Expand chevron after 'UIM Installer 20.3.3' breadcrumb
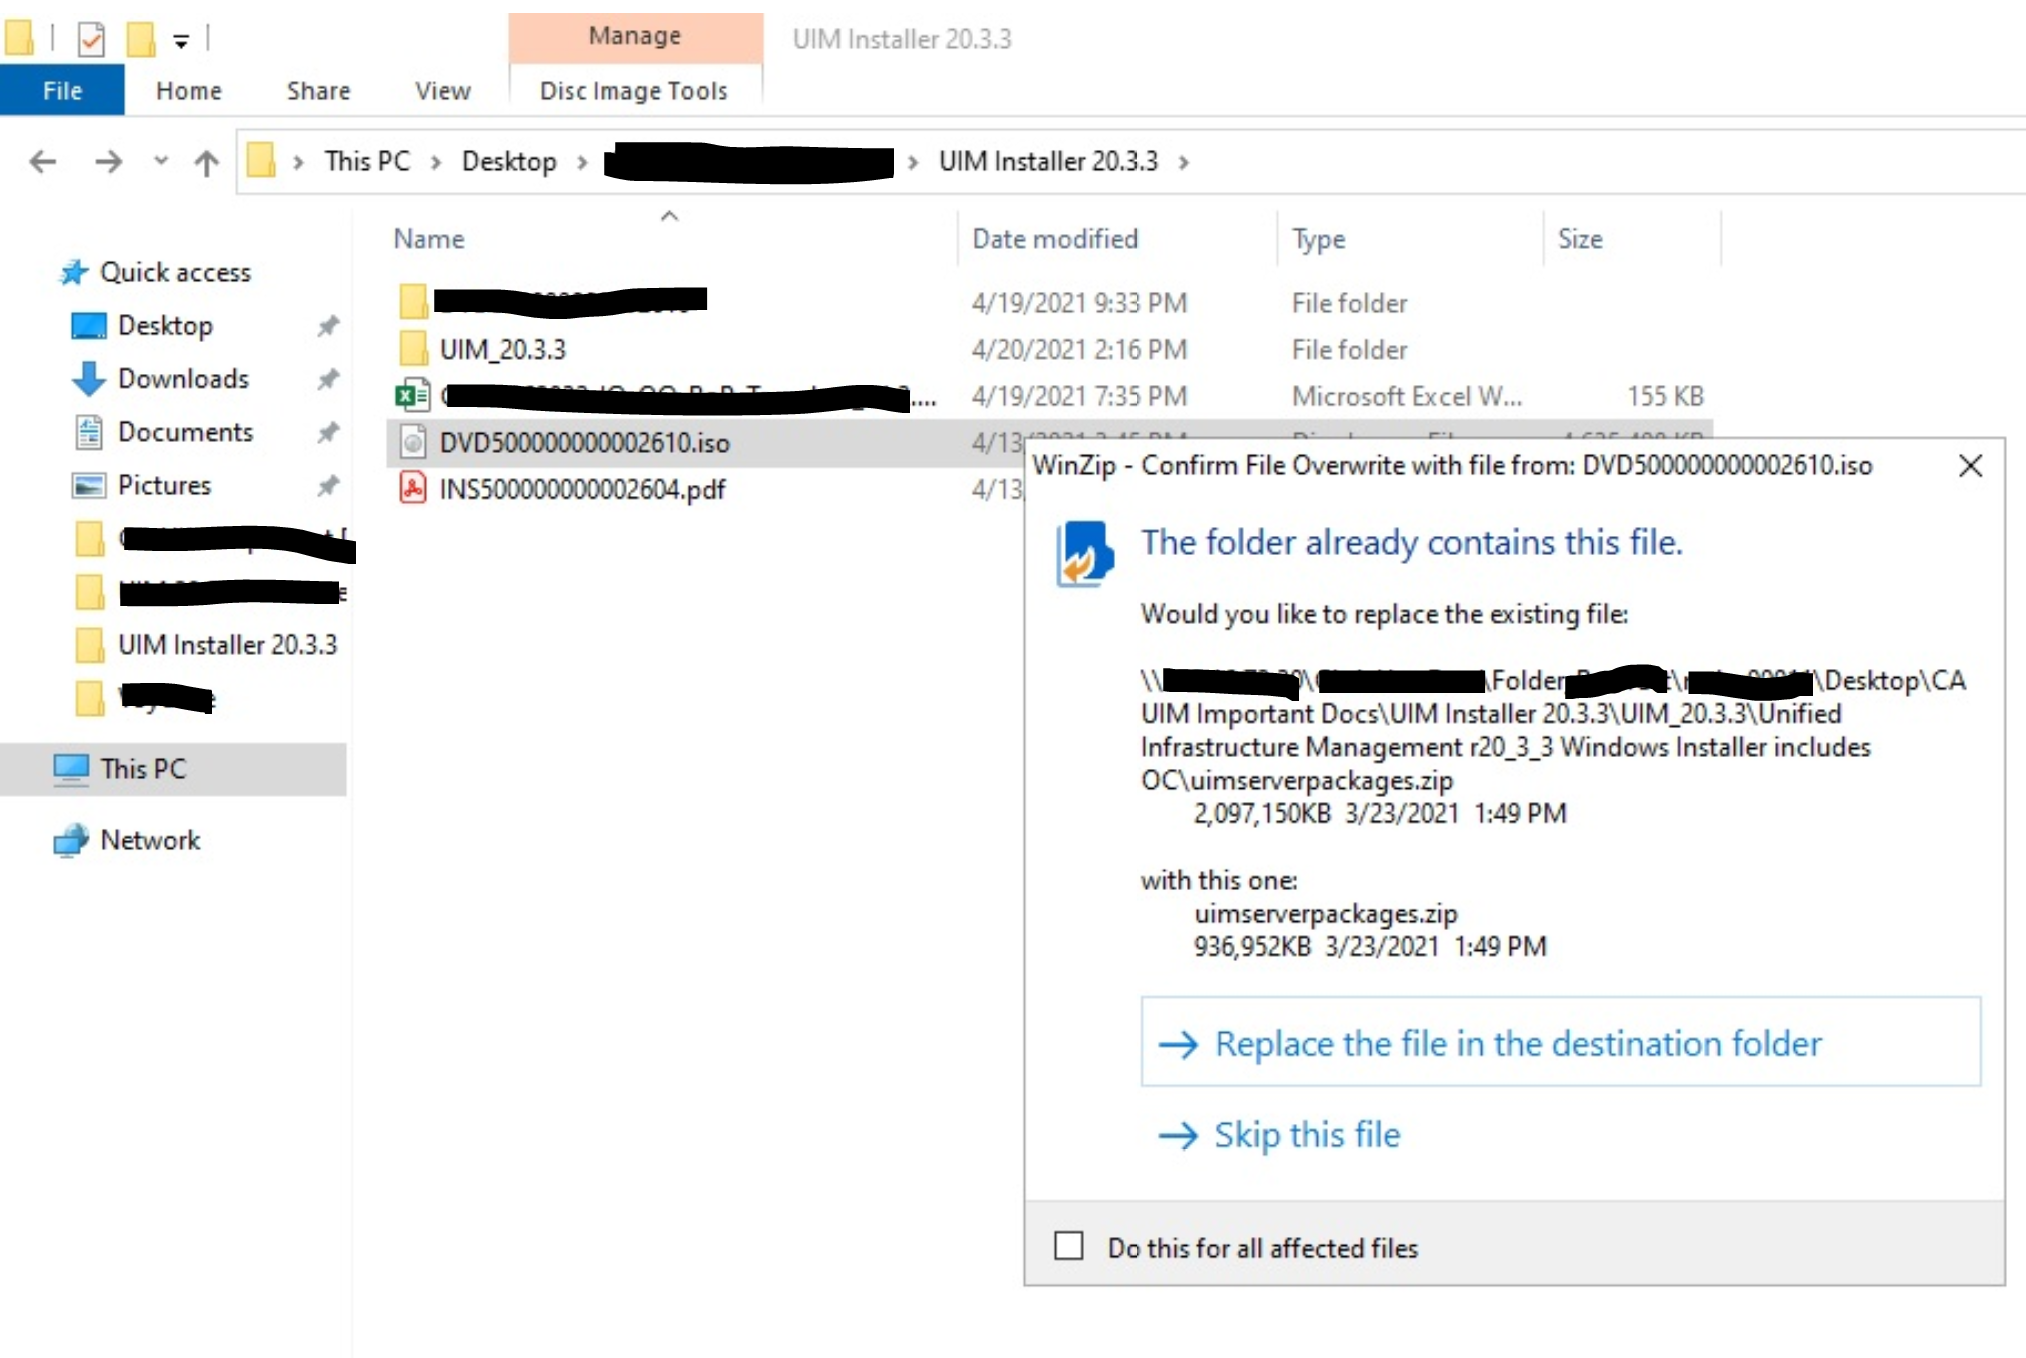Screen dimensions: 2026x1358 tap(1184, 162)
